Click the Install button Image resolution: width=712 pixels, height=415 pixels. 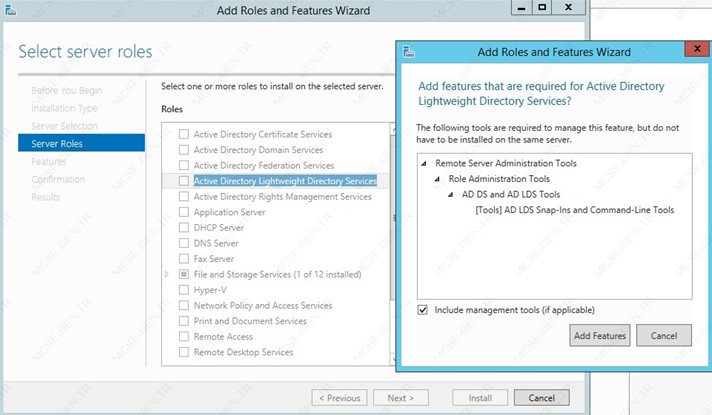(x=480, y=398)
